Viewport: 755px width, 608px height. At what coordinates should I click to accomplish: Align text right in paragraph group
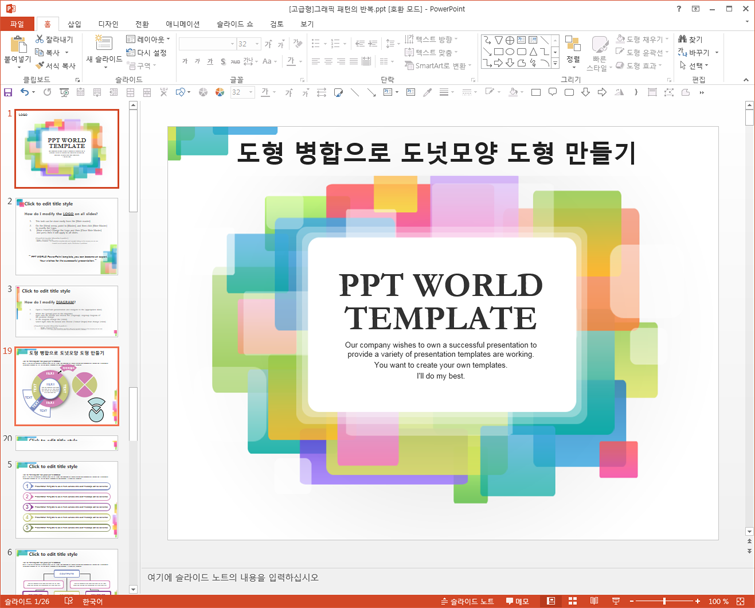click(x=340, y=62)
